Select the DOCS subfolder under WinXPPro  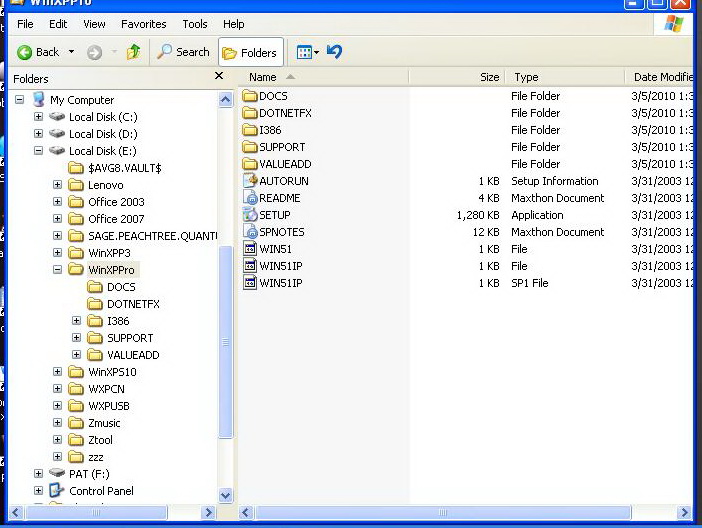[x=121, y=287]
